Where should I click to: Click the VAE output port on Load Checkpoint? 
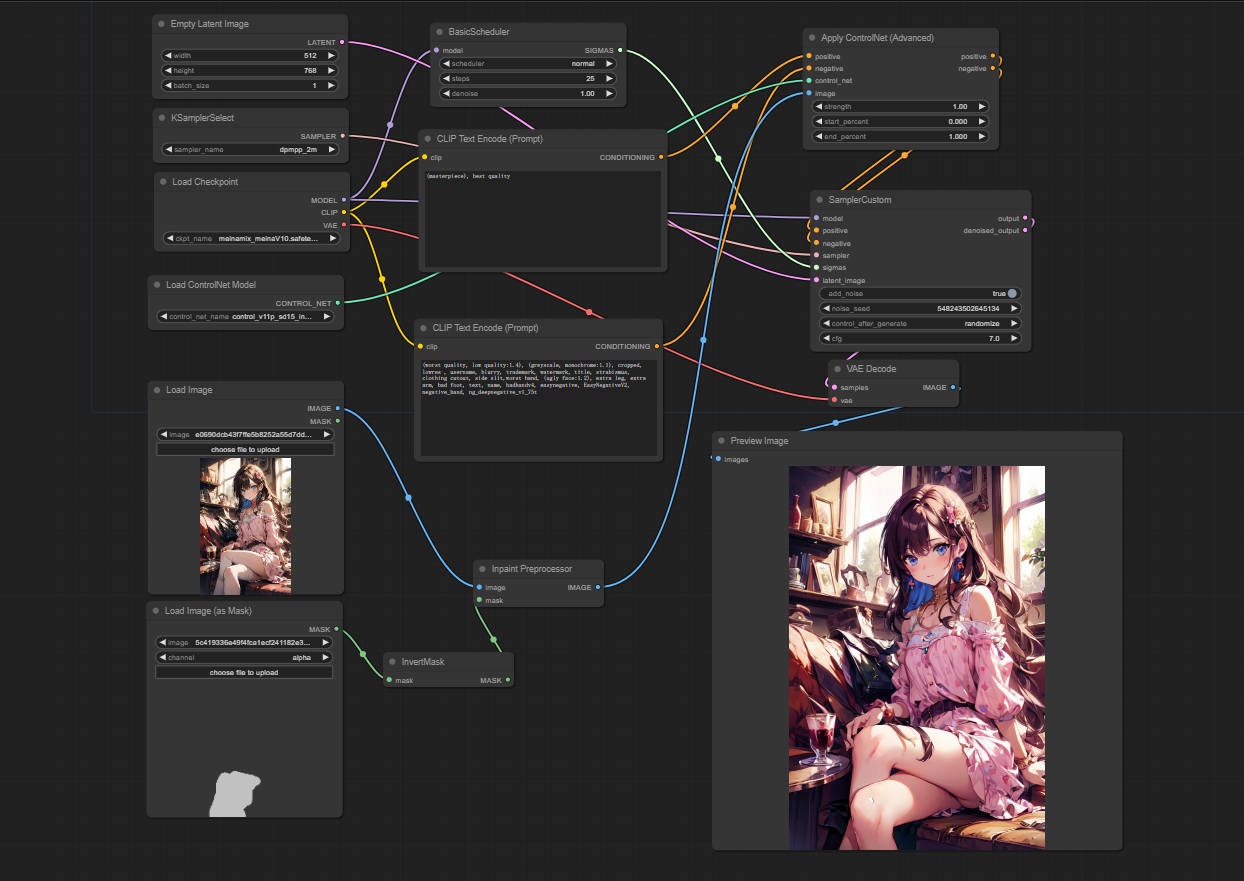point(344,225)
